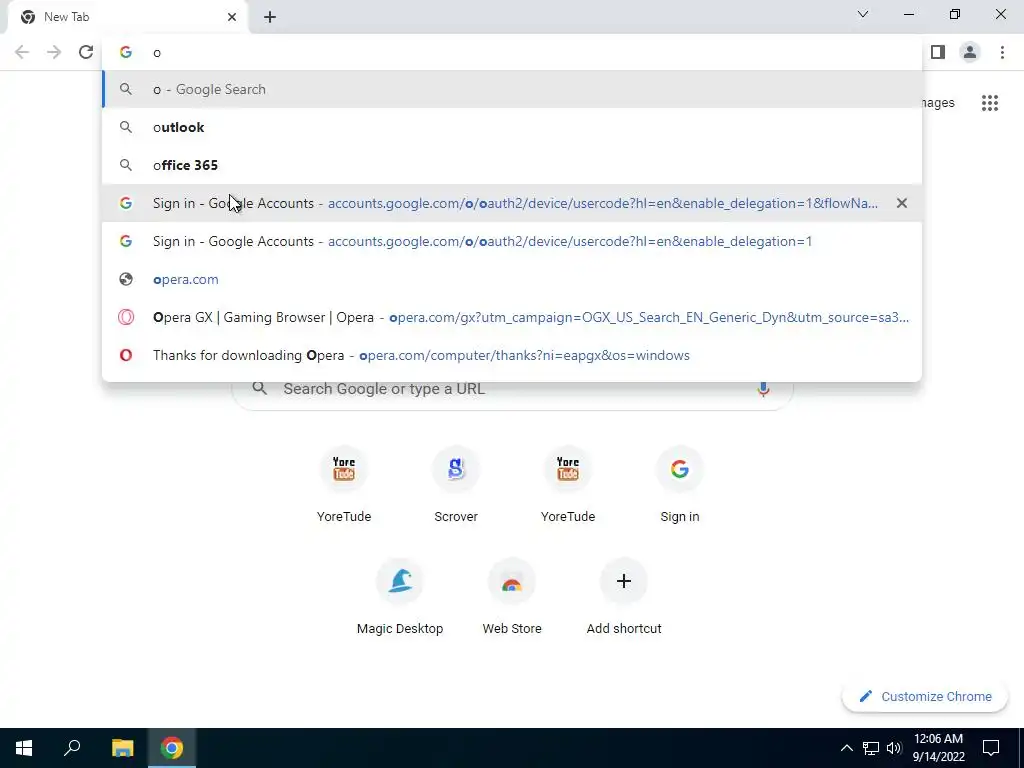Screen dimensions: 1024x768
Task: Open Chrome's three-dot menu
Action: pyautogui.click(x=1002, y=52)
